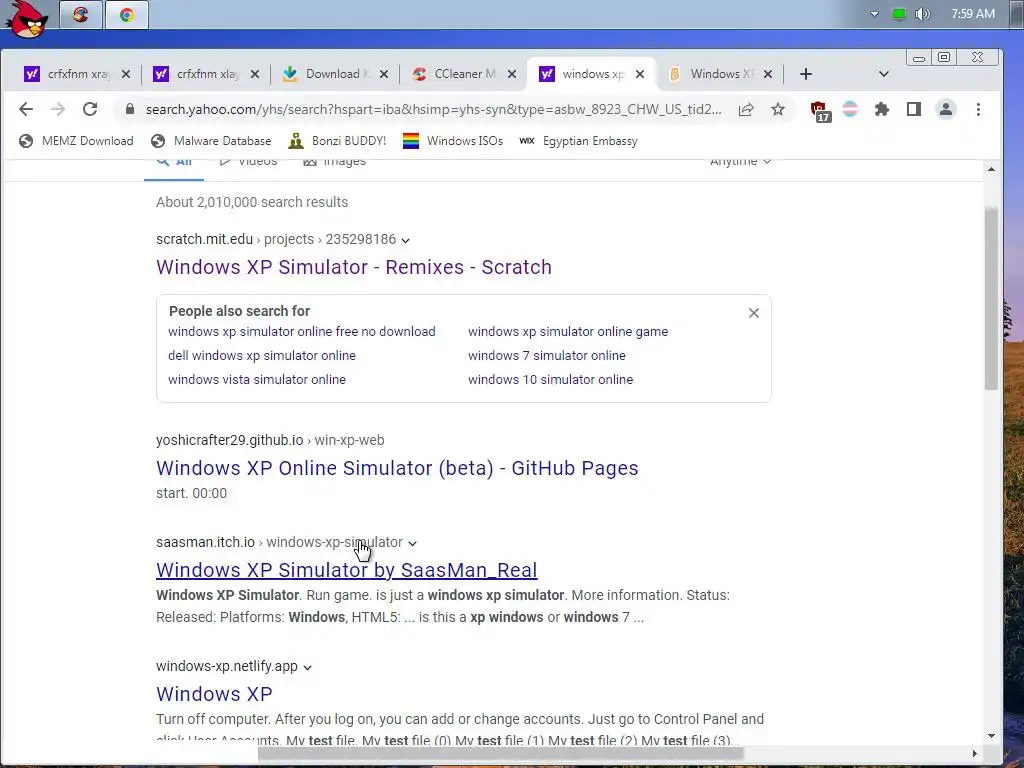Click the Angry Birds start icon

click(26, 18)
